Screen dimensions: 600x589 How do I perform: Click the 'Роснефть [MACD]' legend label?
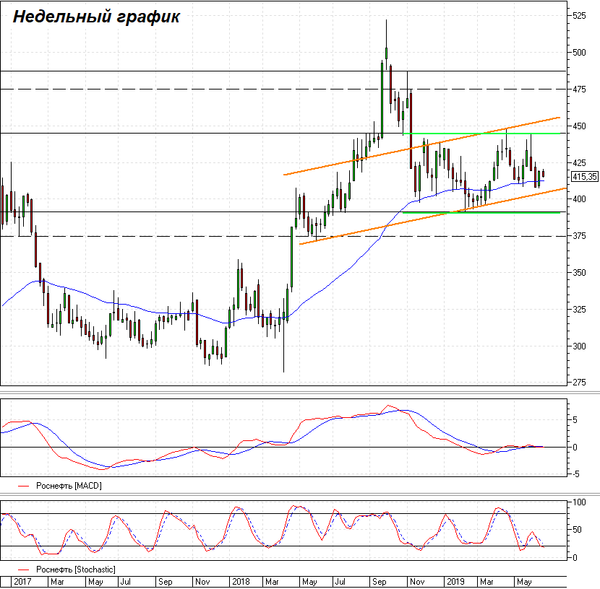pyautogui.click(x=69, y=486)
